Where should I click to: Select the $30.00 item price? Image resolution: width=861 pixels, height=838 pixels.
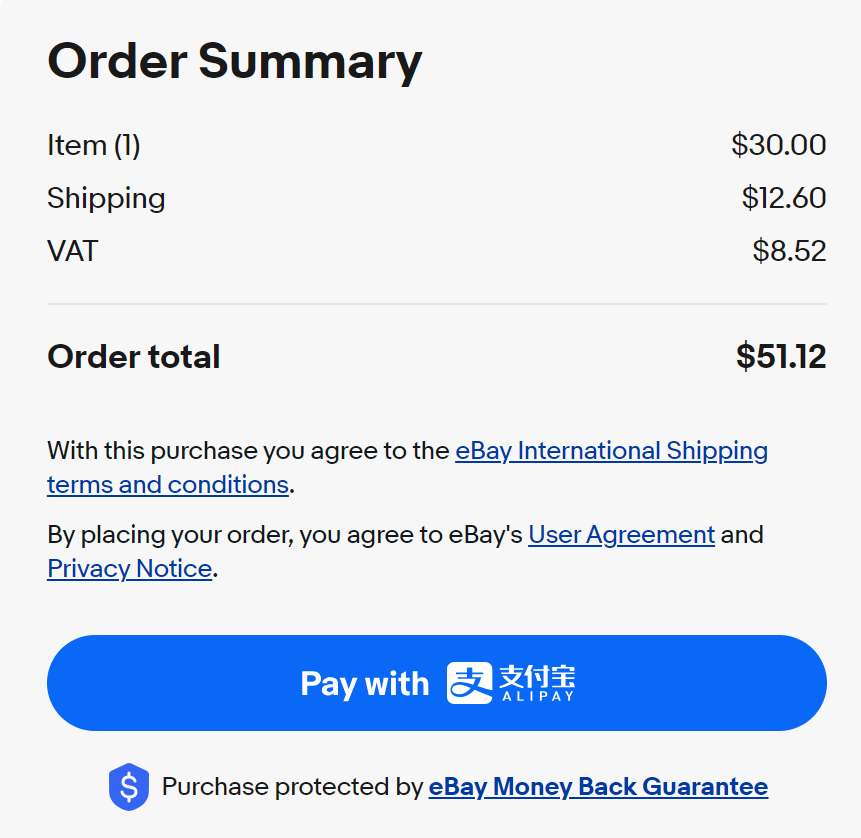coord(778,146)
